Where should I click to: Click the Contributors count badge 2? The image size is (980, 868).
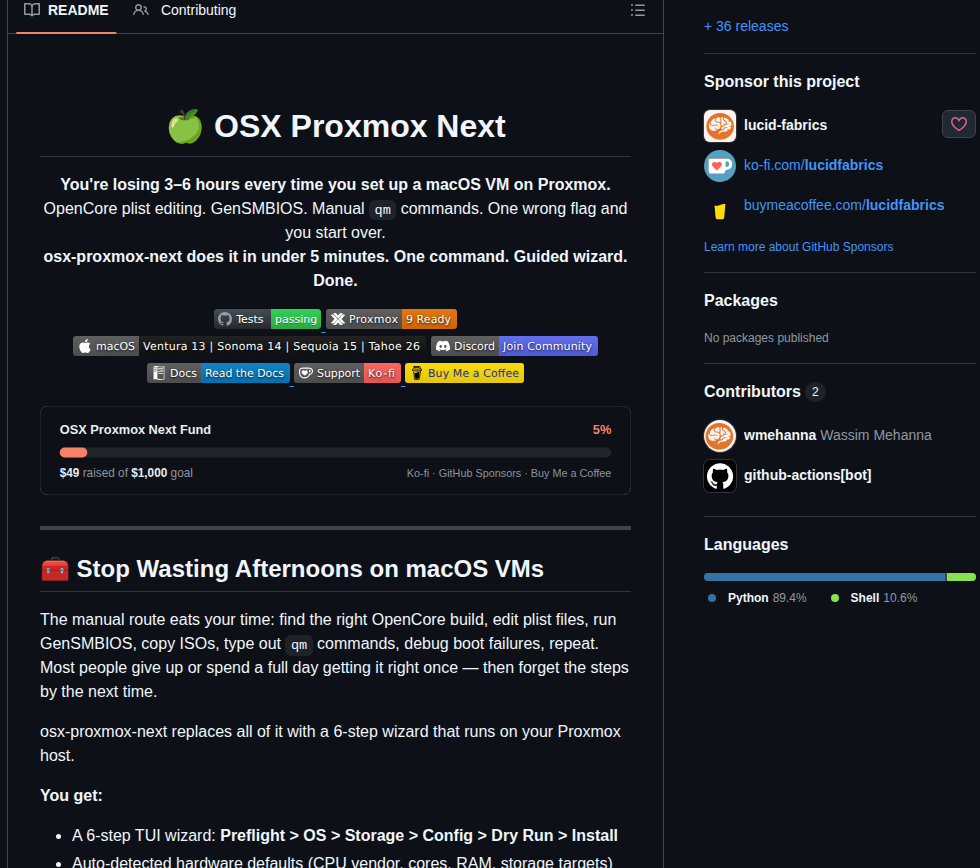pos(815,392)
